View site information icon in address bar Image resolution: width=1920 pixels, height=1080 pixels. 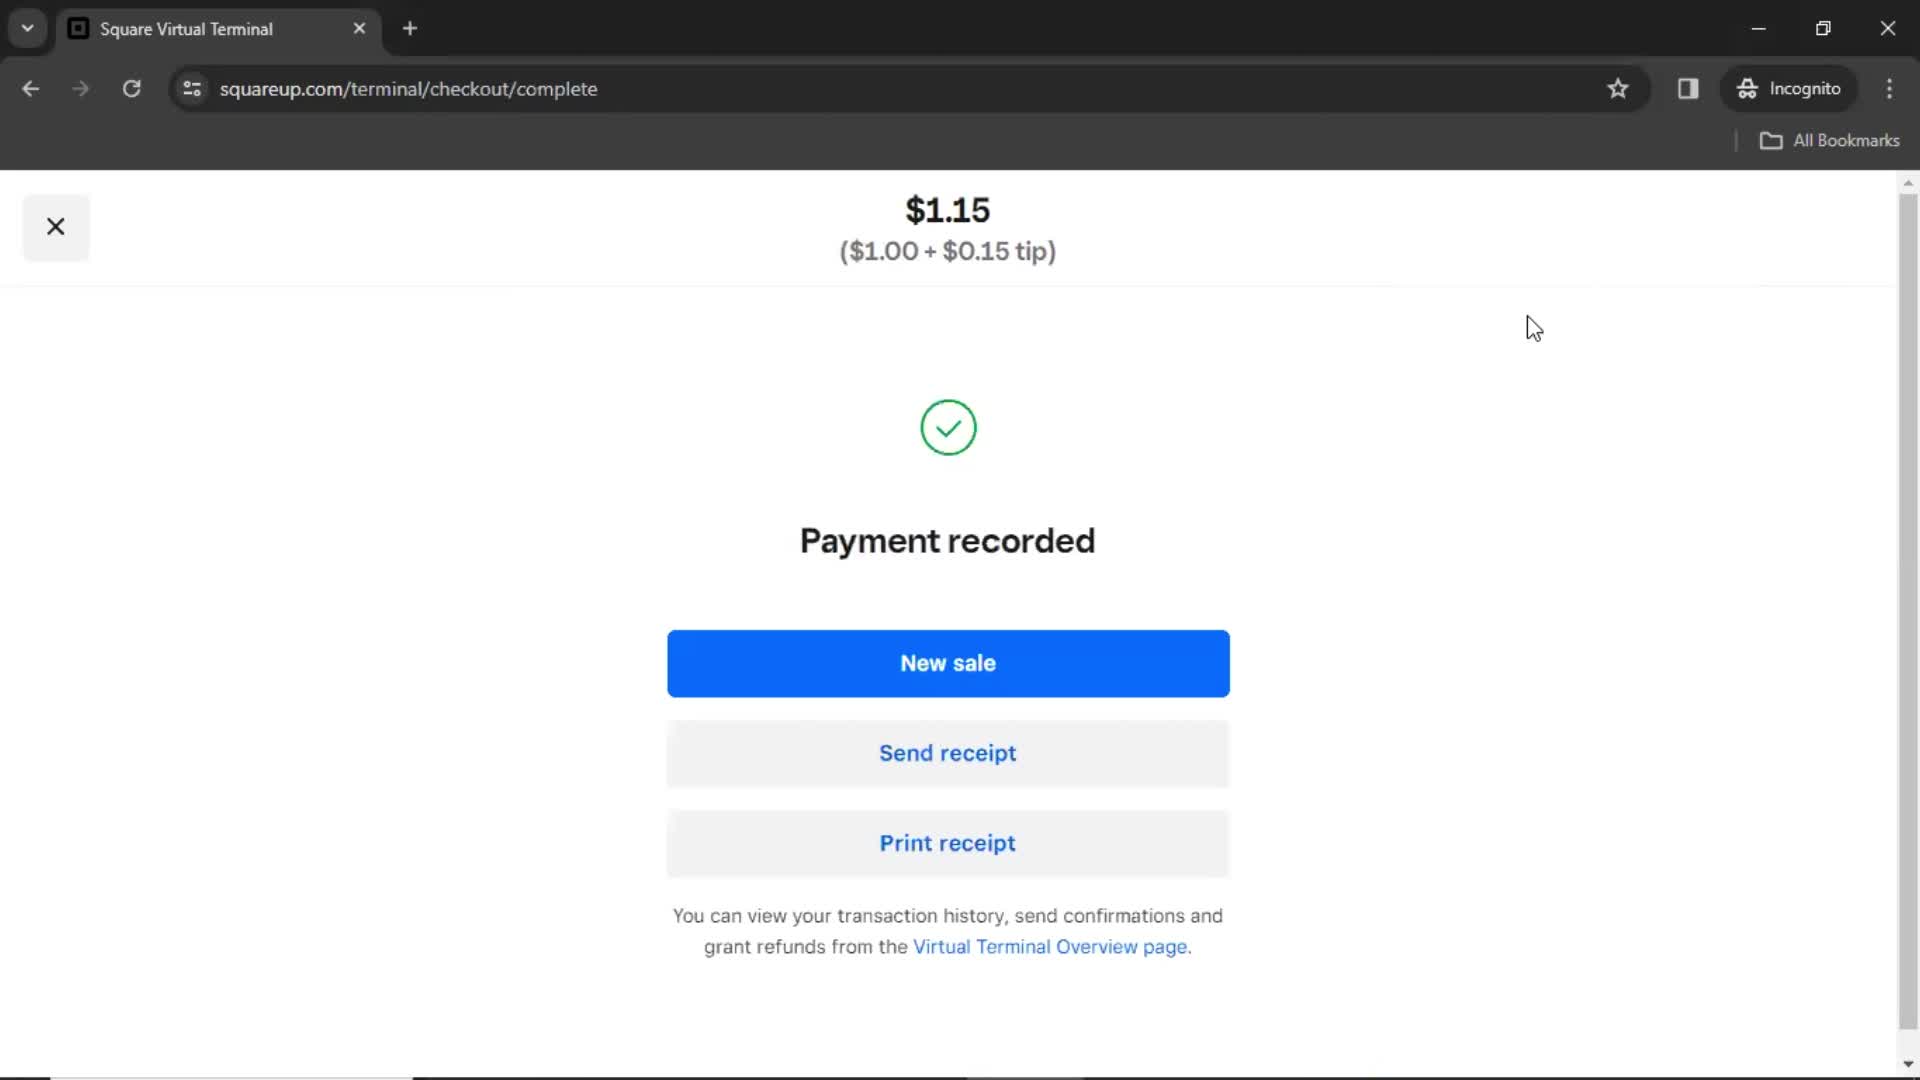192,89
